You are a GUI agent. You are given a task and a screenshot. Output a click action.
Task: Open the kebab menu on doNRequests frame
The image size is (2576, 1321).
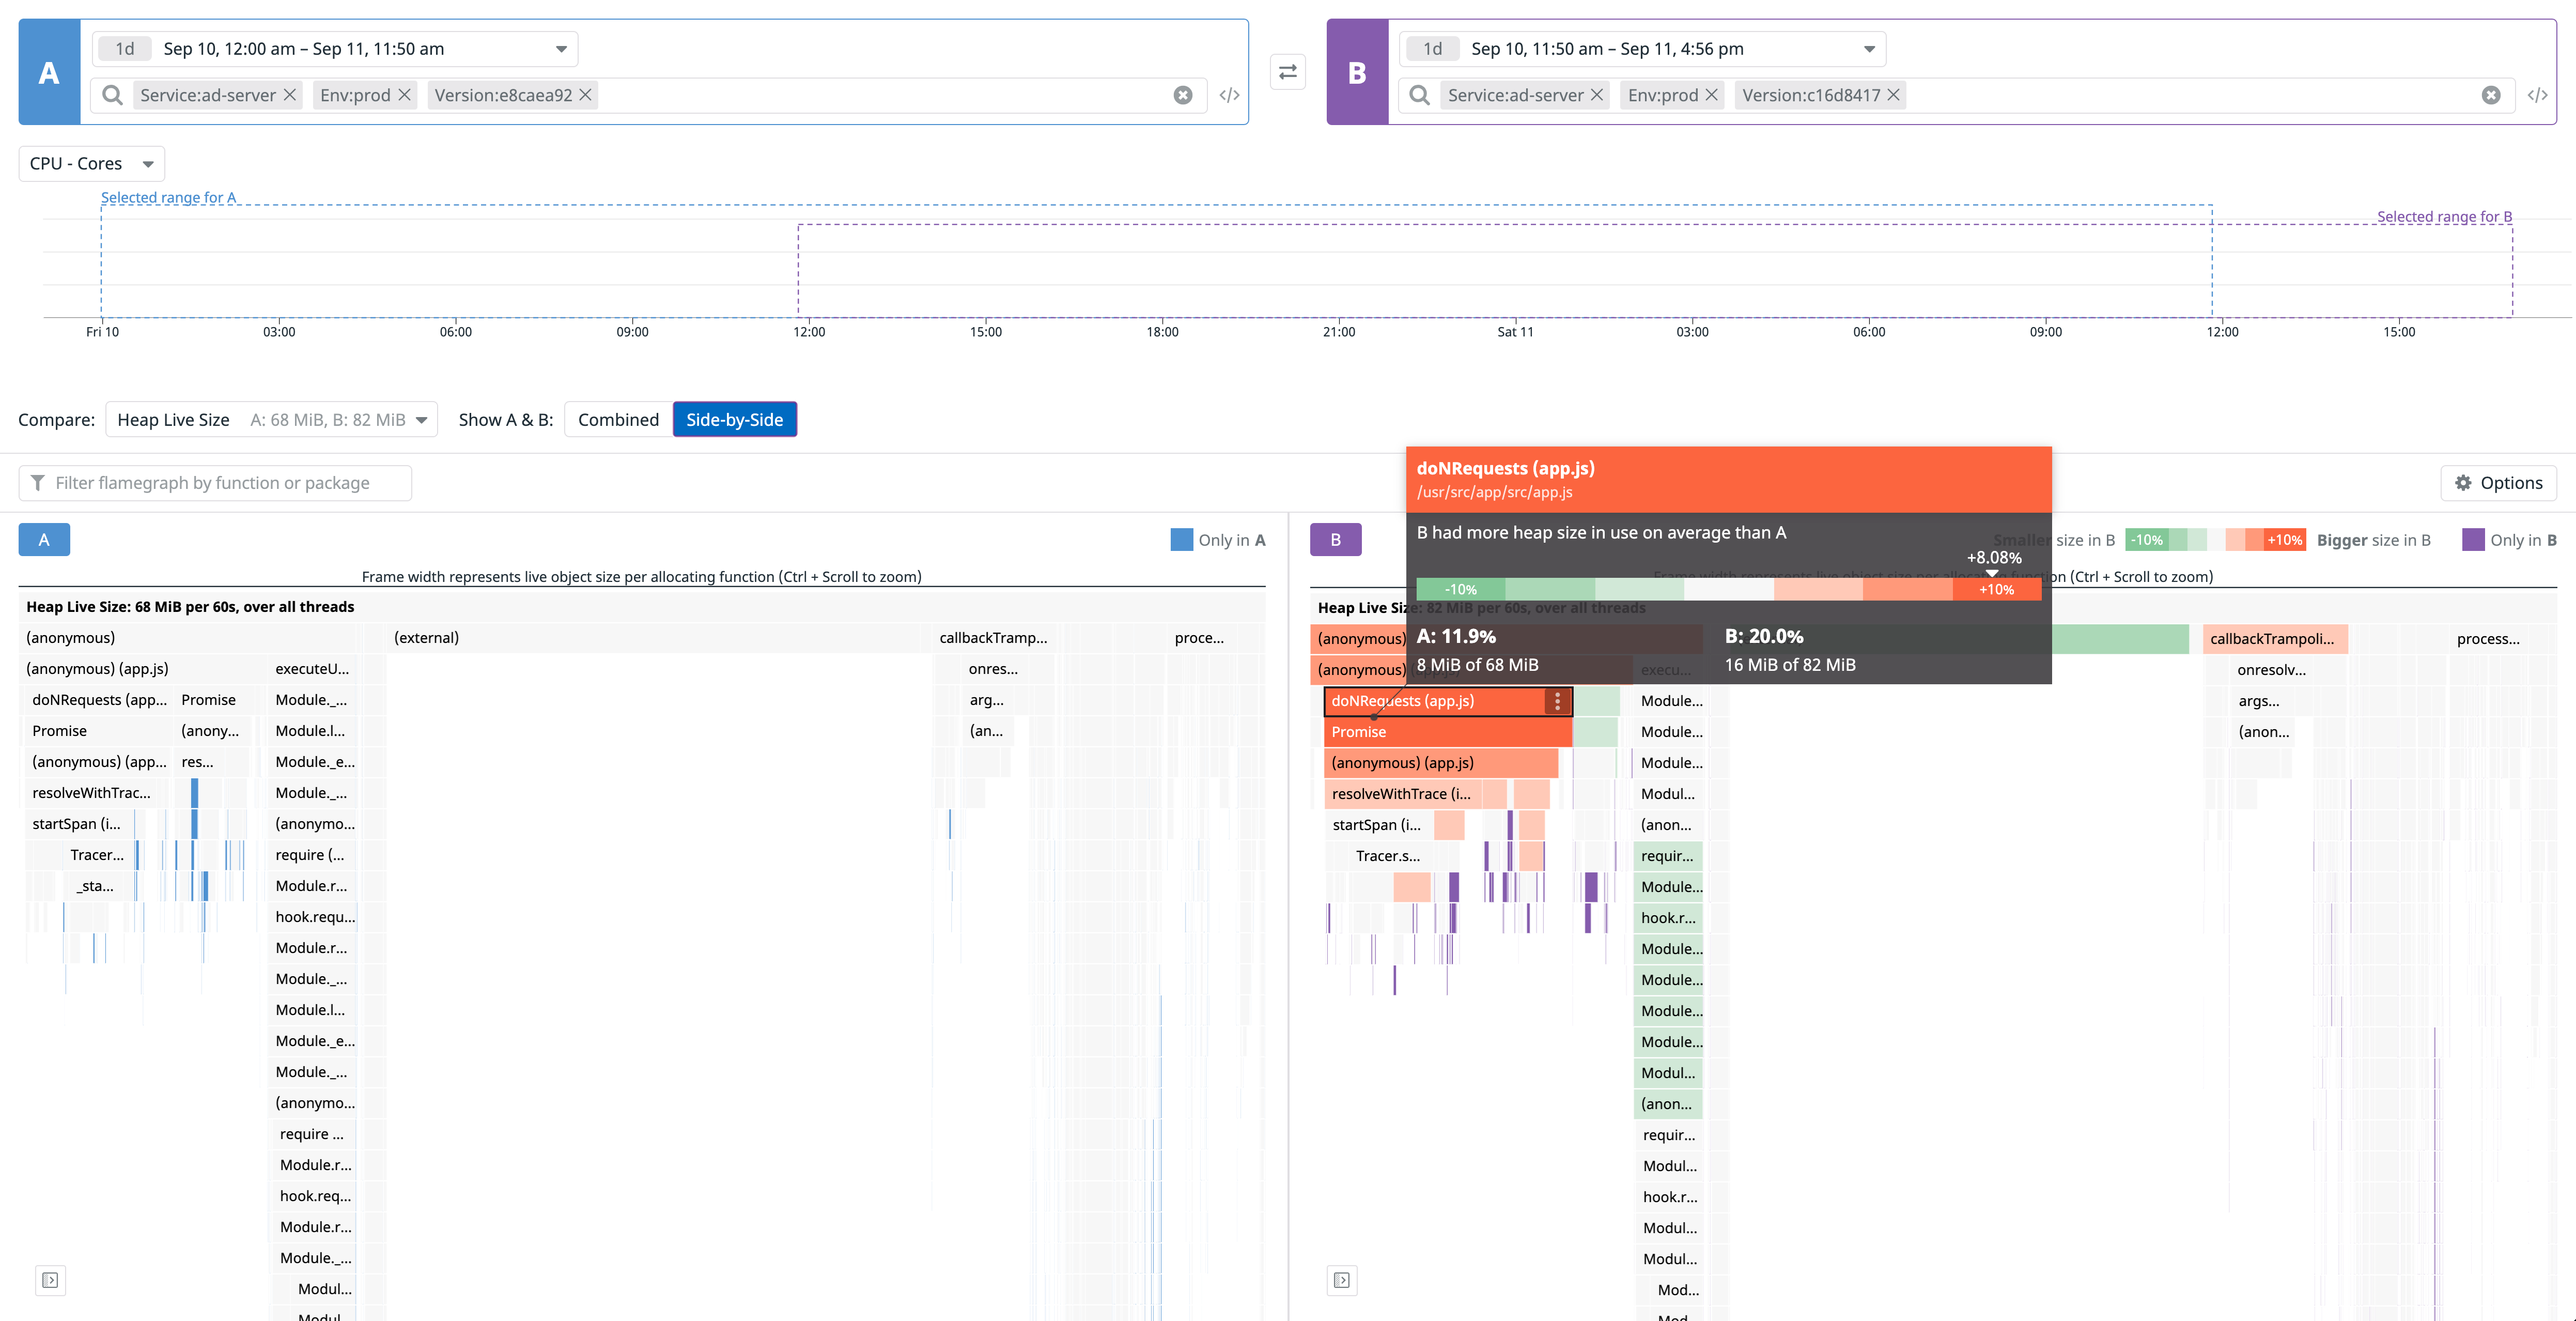[x=1557, y=701]
